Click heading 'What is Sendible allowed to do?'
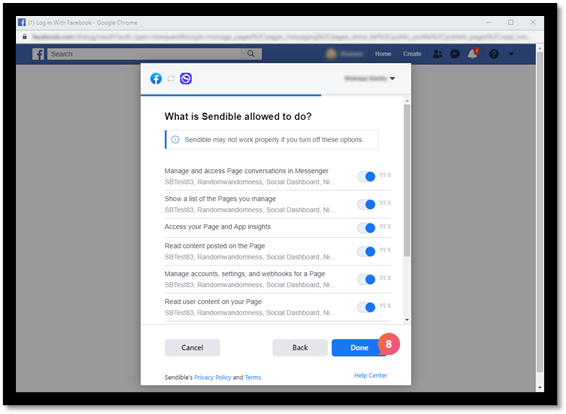 [238, 117]
